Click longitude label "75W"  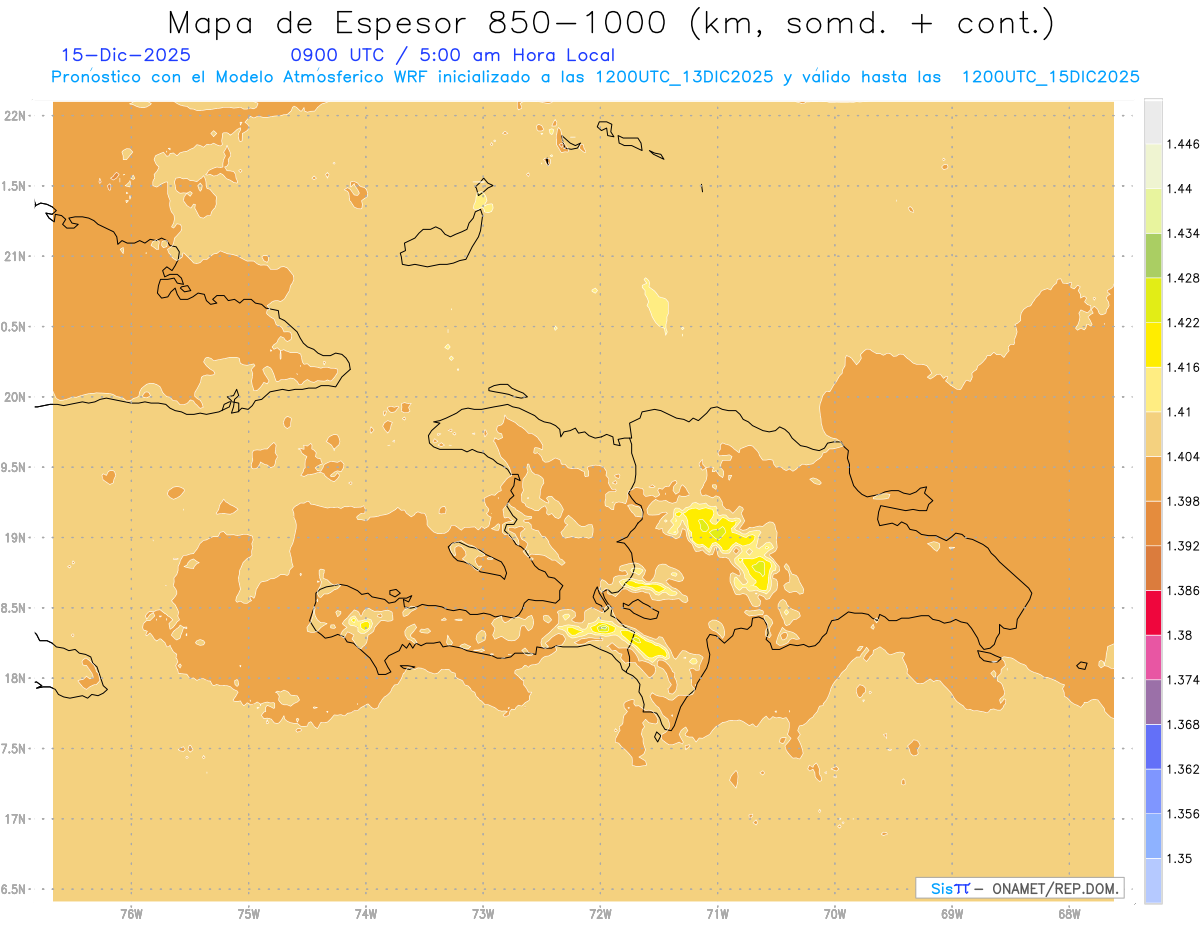click(249, 913)
